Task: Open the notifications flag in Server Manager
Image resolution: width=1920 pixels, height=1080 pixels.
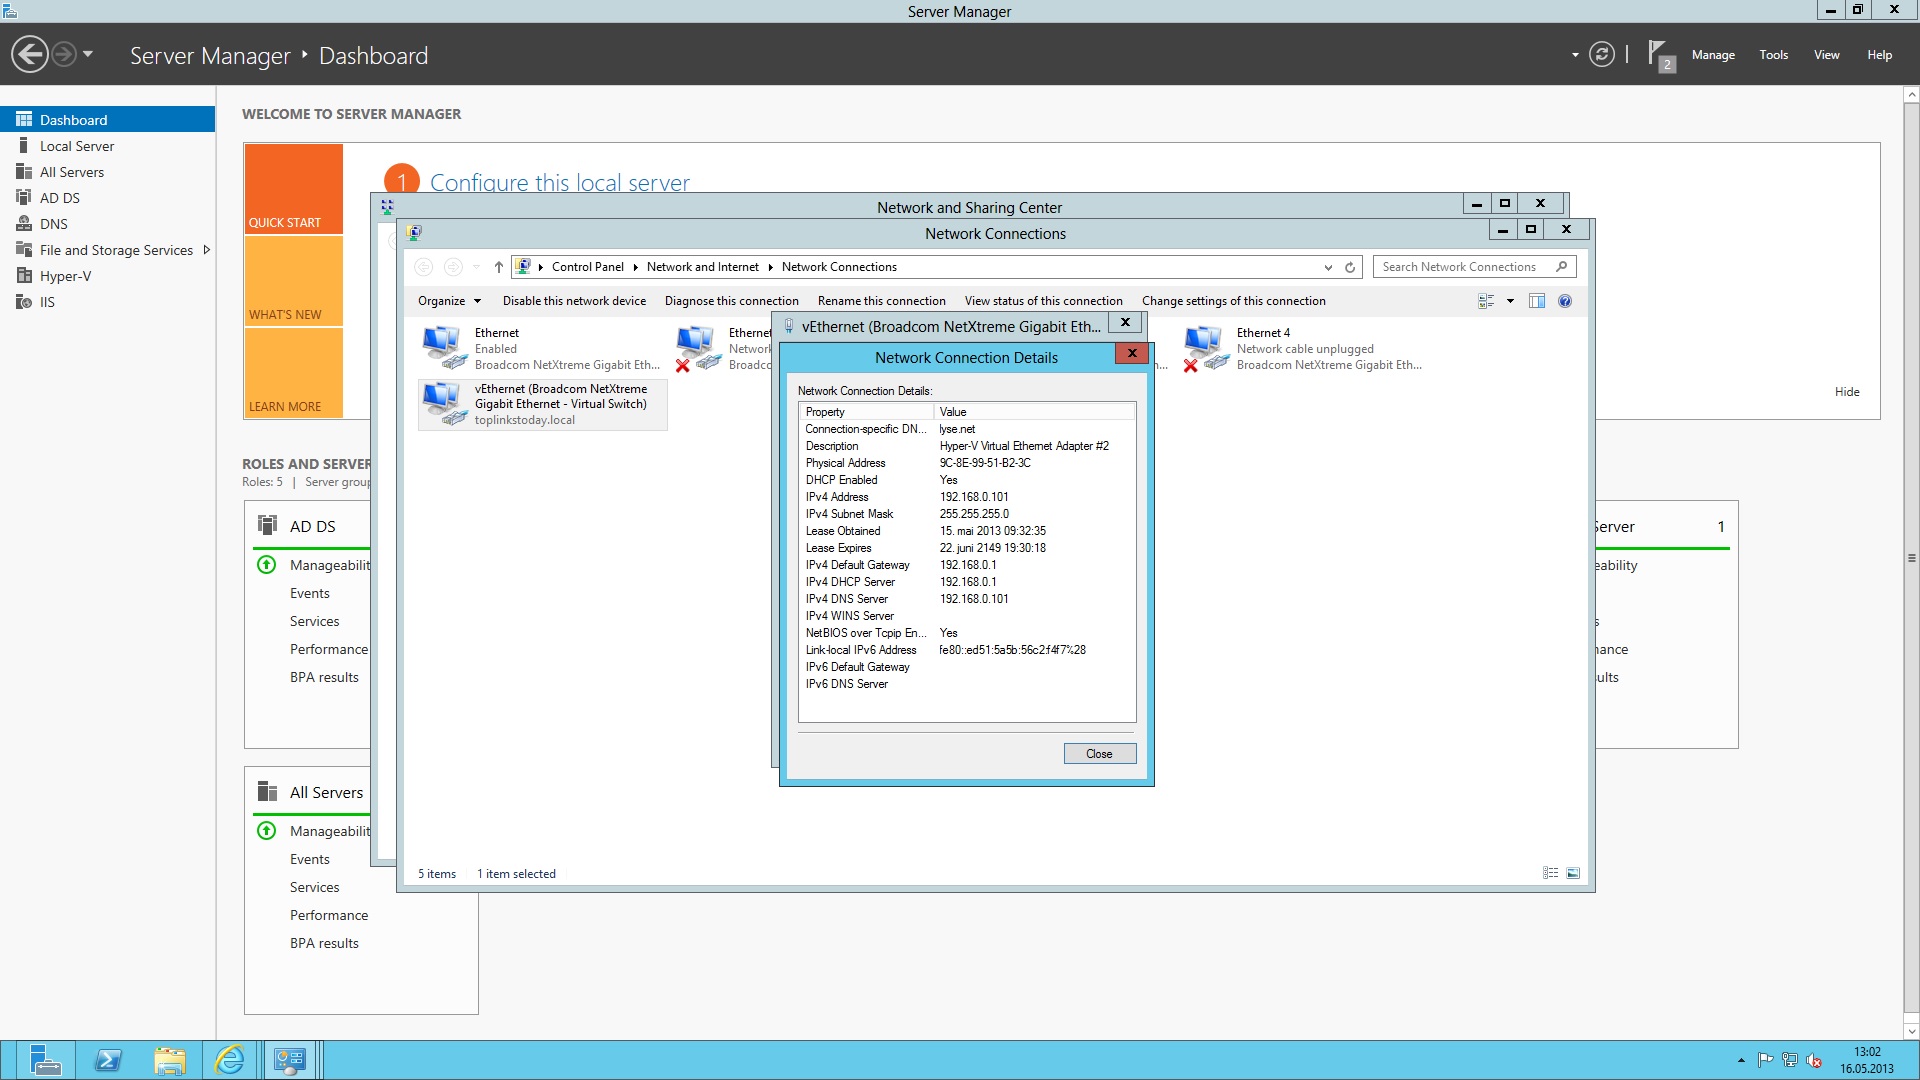Action: pyautogui.click(x=1660, y=55)
